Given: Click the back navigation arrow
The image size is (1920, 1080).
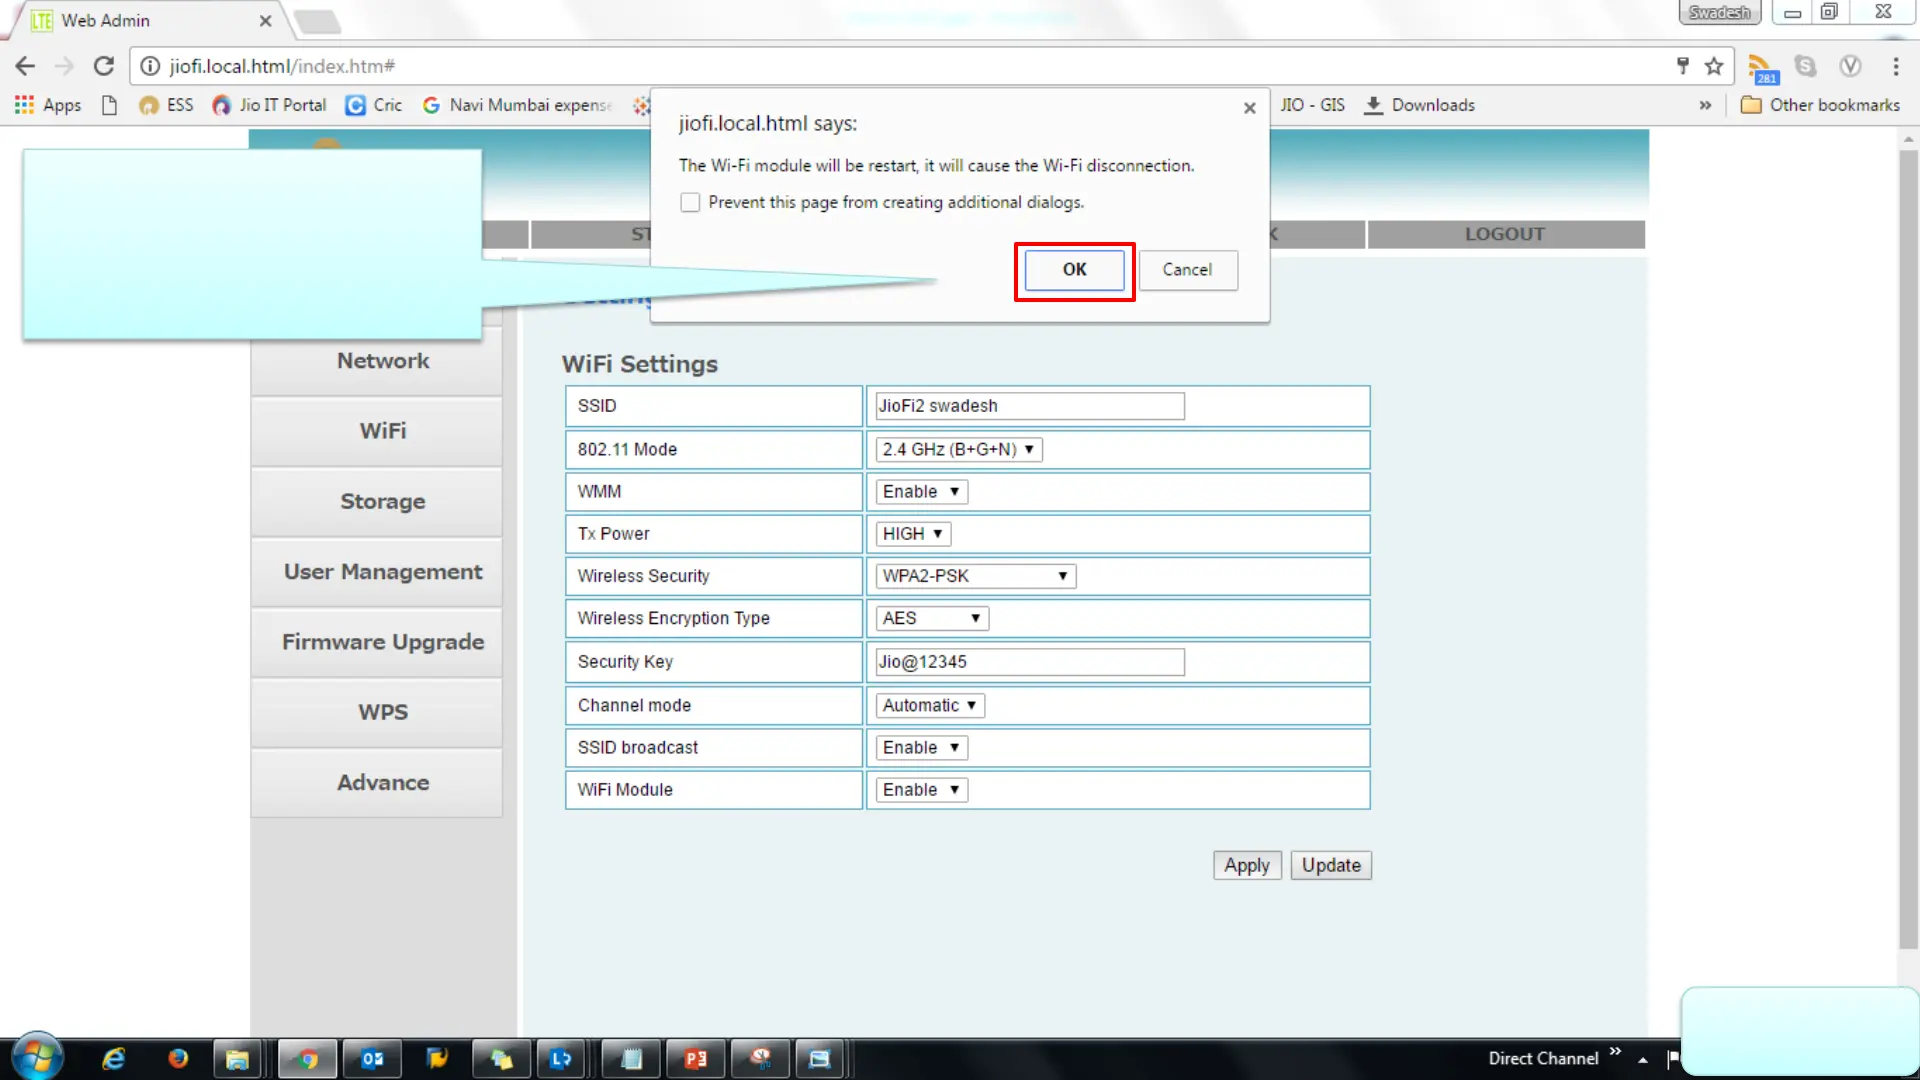Looking at the screenshot, I should click(x=25, y=66).
